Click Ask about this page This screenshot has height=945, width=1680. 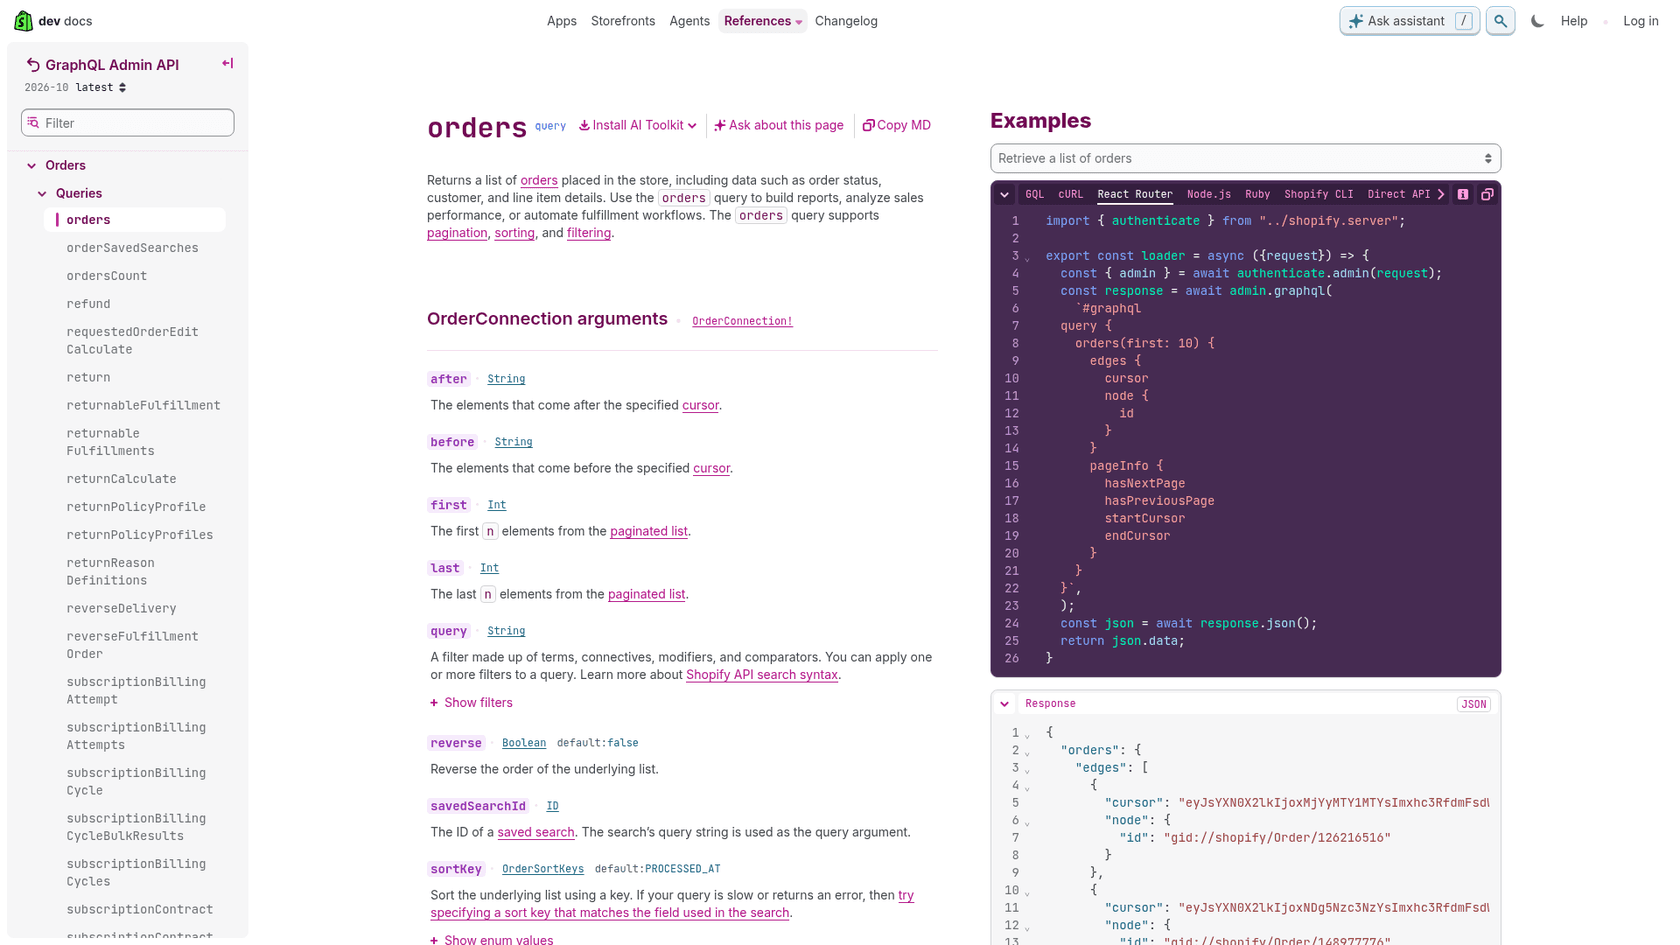point(778,125)
